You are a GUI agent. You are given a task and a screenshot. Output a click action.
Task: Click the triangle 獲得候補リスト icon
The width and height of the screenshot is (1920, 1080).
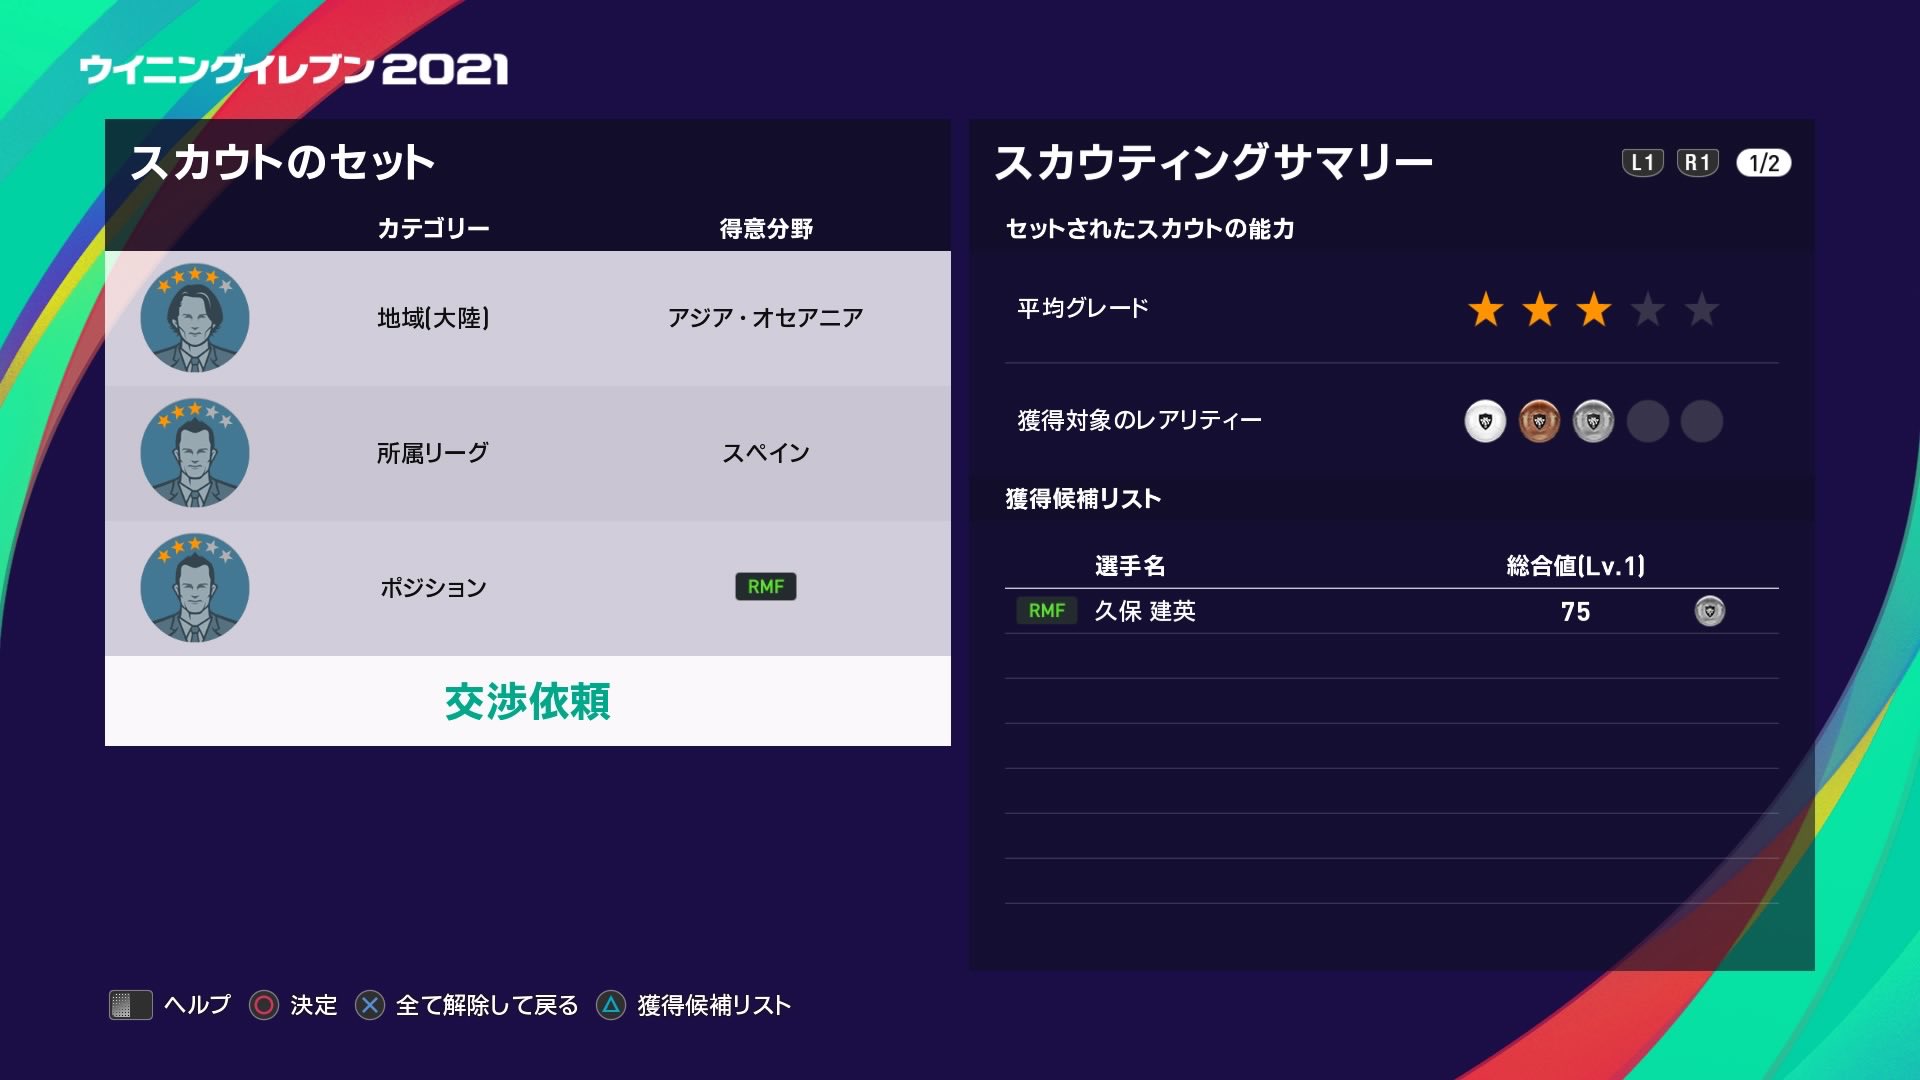(x=611, y=1005)
